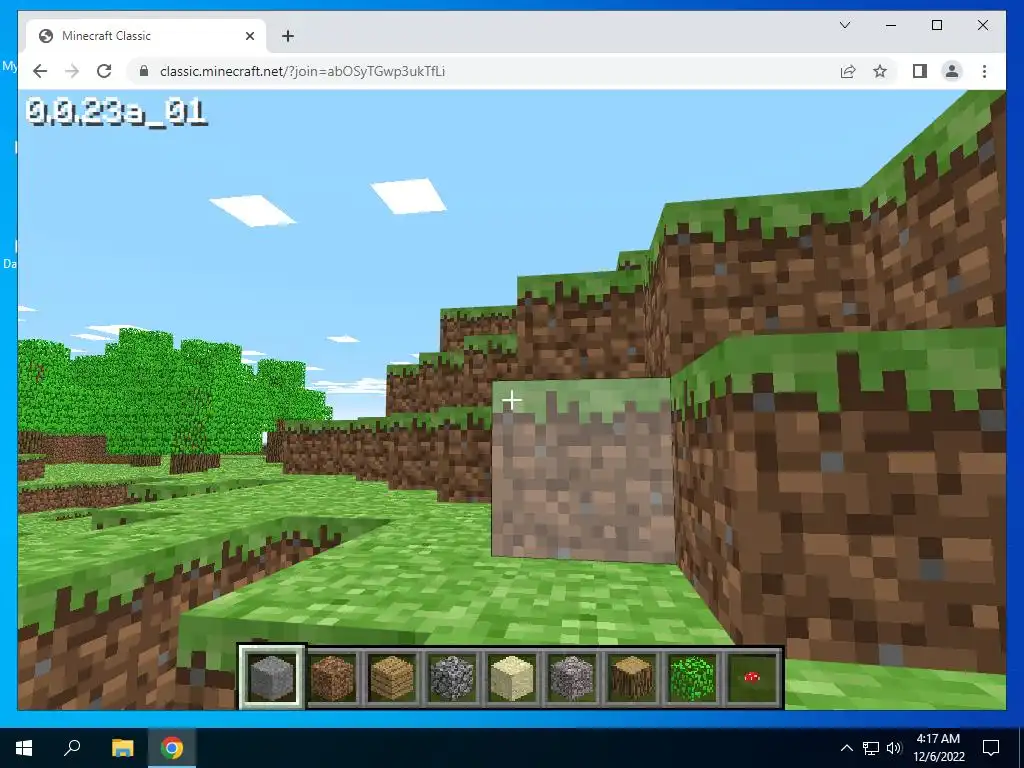
Task: Click Chrome icon in taskbar
Action: (172, 748)
